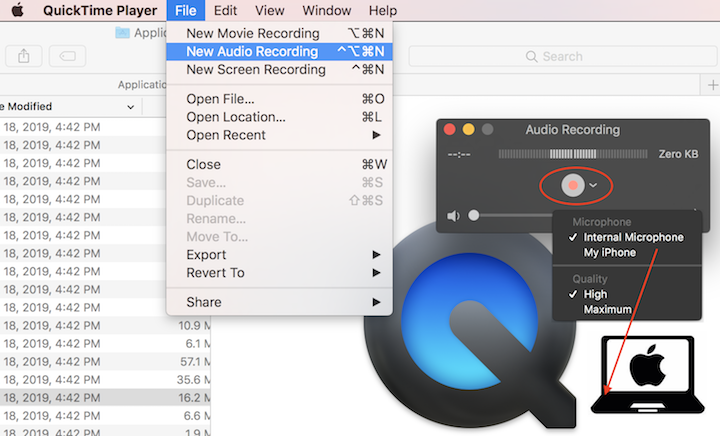Image resolution: width=720 pixels, height=436 pixels.
Task: Open the Apple menu
Action: point(17,10)
